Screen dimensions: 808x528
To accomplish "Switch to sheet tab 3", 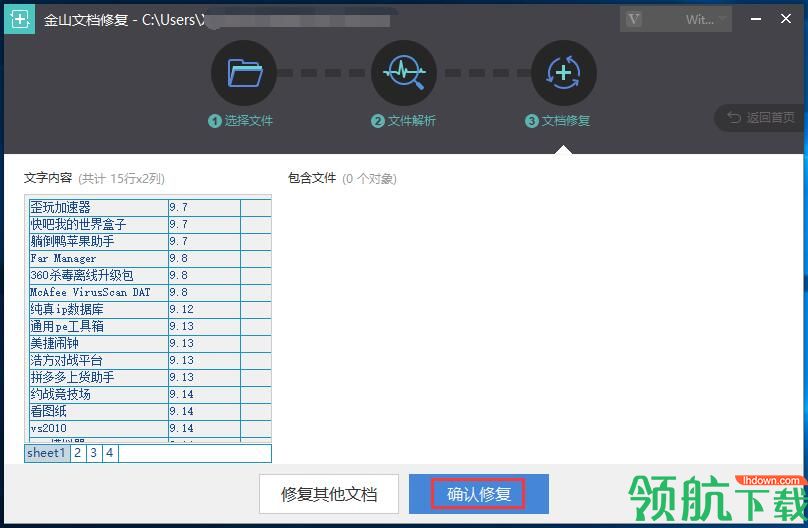I will [94, 453].
